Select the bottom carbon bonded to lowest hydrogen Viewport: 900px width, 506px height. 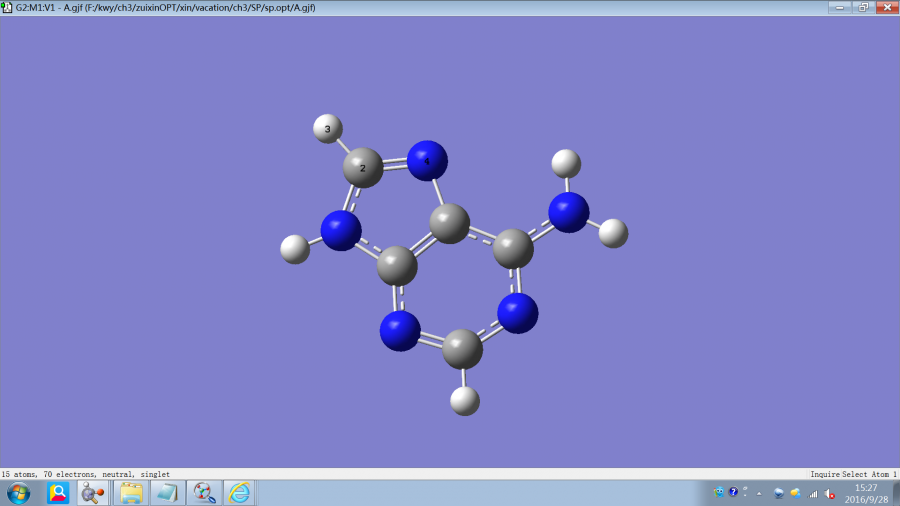(x=462, y=349)
